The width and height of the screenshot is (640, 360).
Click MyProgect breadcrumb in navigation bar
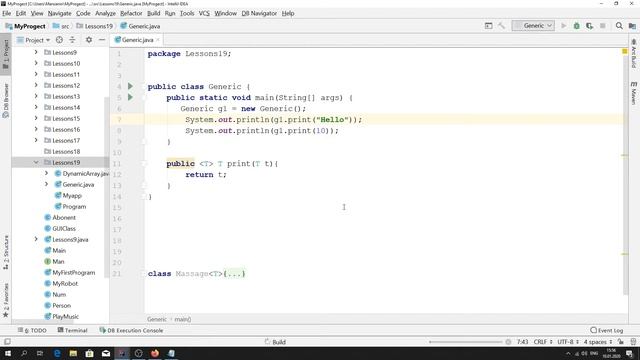pyautogui.click(x=25, y=26)
